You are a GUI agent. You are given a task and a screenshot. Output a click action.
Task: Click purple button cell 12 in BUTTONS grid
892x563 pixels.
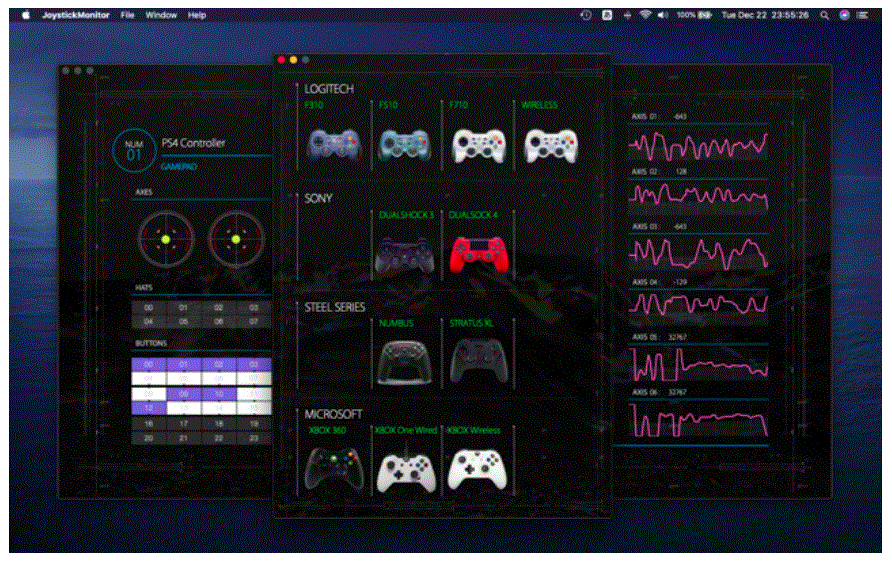coord(148,408)
